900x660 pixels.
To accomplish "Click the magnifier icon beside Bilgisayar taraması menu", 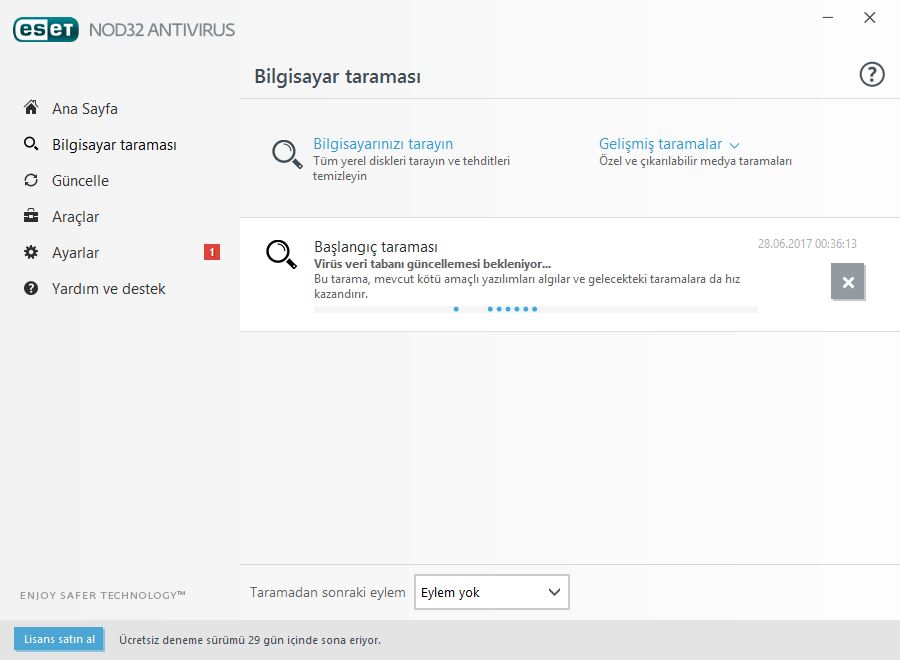I will [x=31, y=143].
